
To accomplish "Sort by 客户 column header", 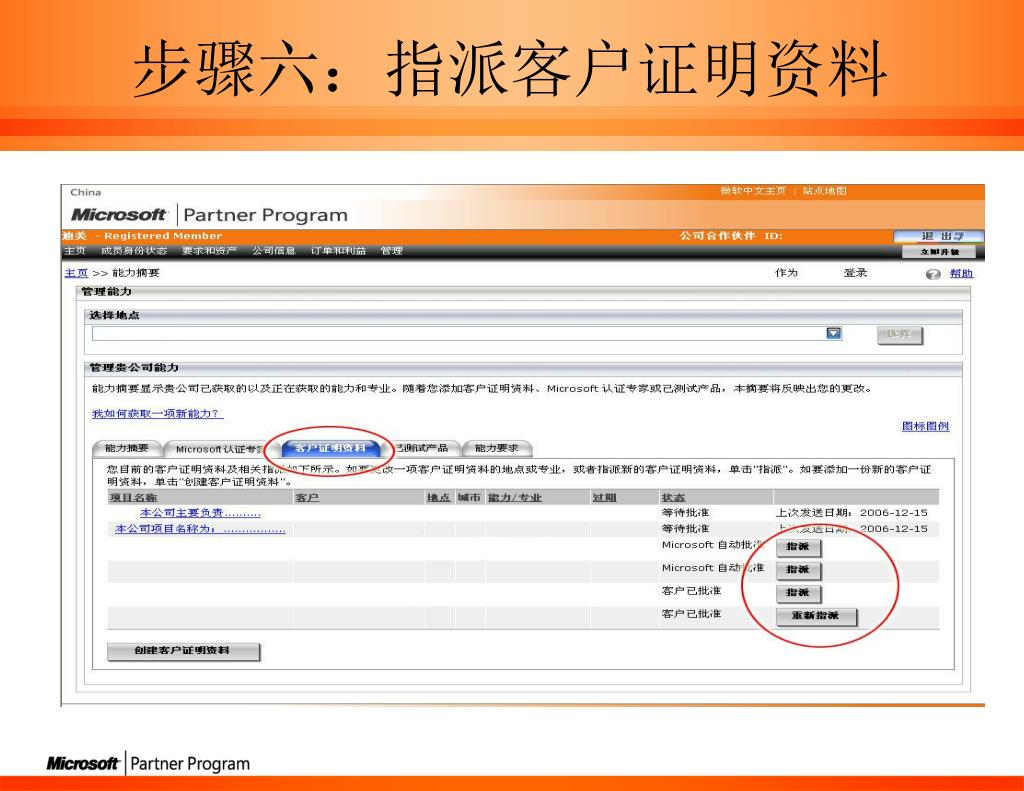I will 307,498.
